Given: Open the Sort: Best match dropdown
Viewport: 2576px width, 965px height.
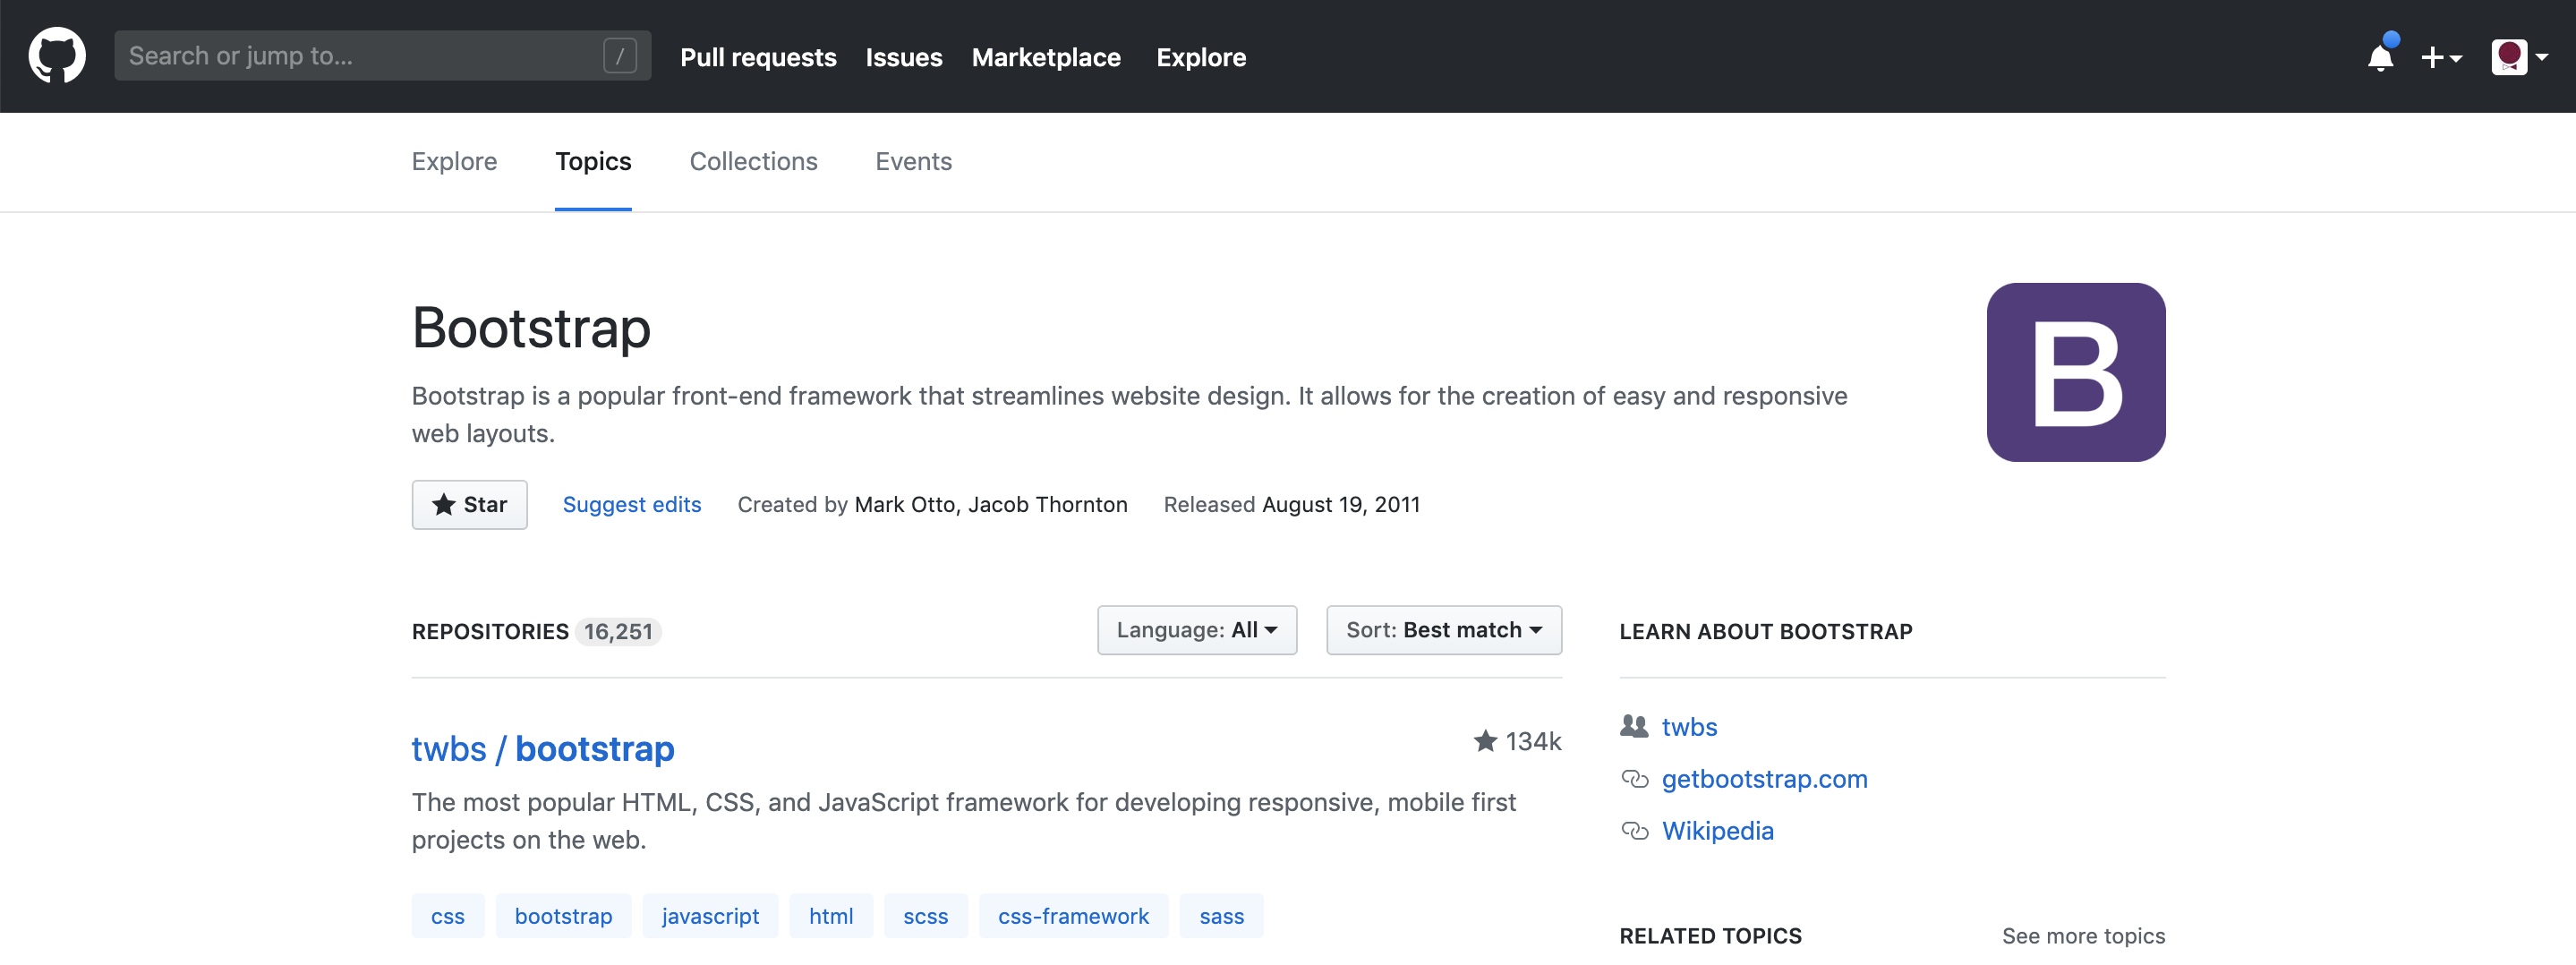Looking at the screenshot, I should tap(1443, 630).
